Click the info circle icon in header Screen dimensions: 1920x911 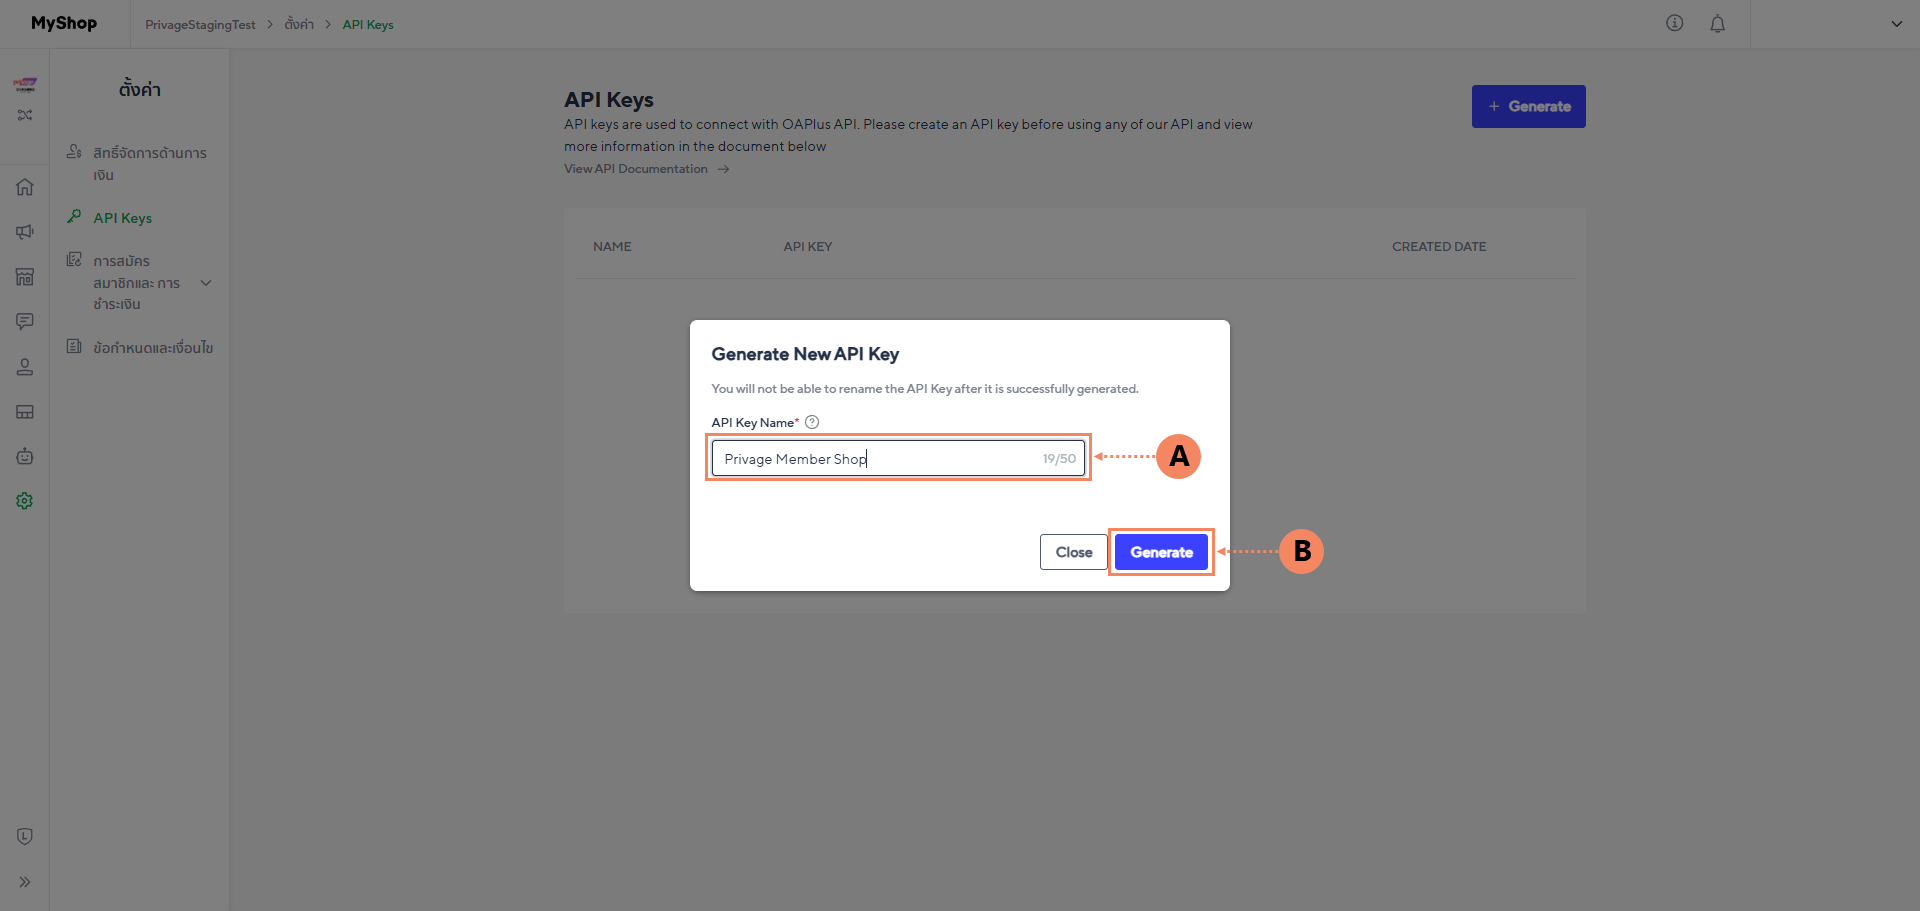[1674, 24]
